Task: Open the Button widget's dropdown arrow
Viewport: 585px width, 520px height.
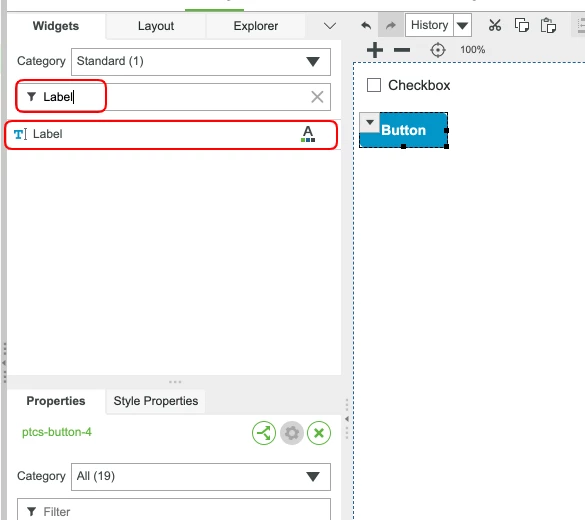Action: pos(370,122)
